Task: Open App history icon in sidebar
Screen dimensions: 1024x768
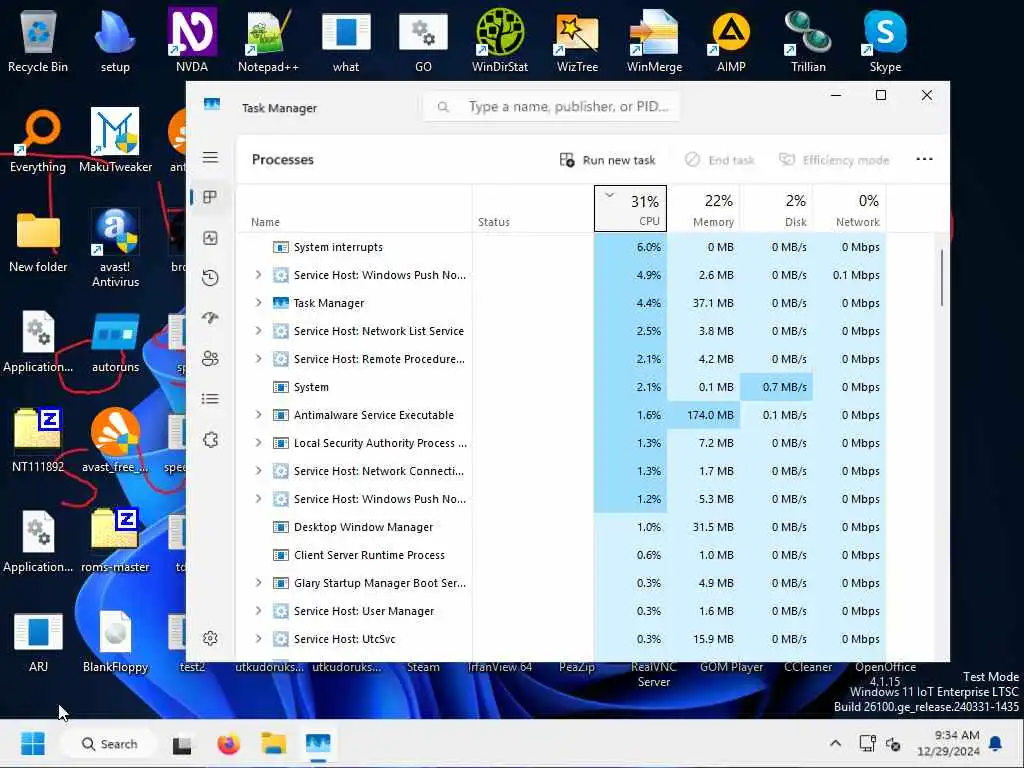Action: click(x=210, y=278)
